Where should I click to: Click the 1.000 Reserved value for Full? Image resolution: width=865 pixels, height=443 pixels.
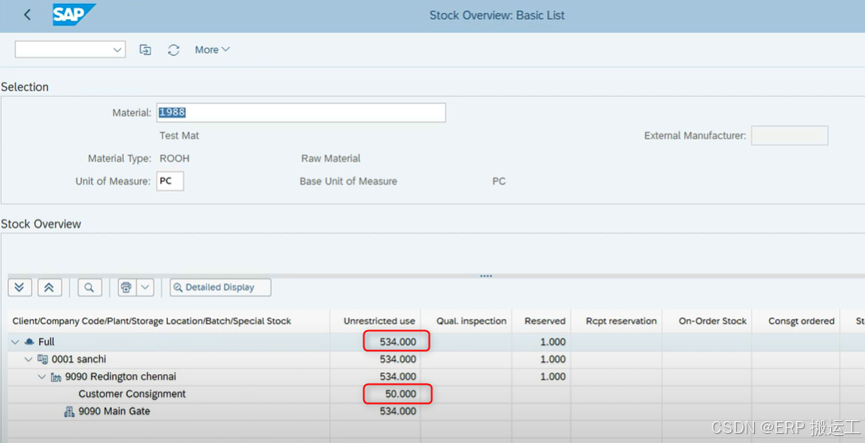553,342
